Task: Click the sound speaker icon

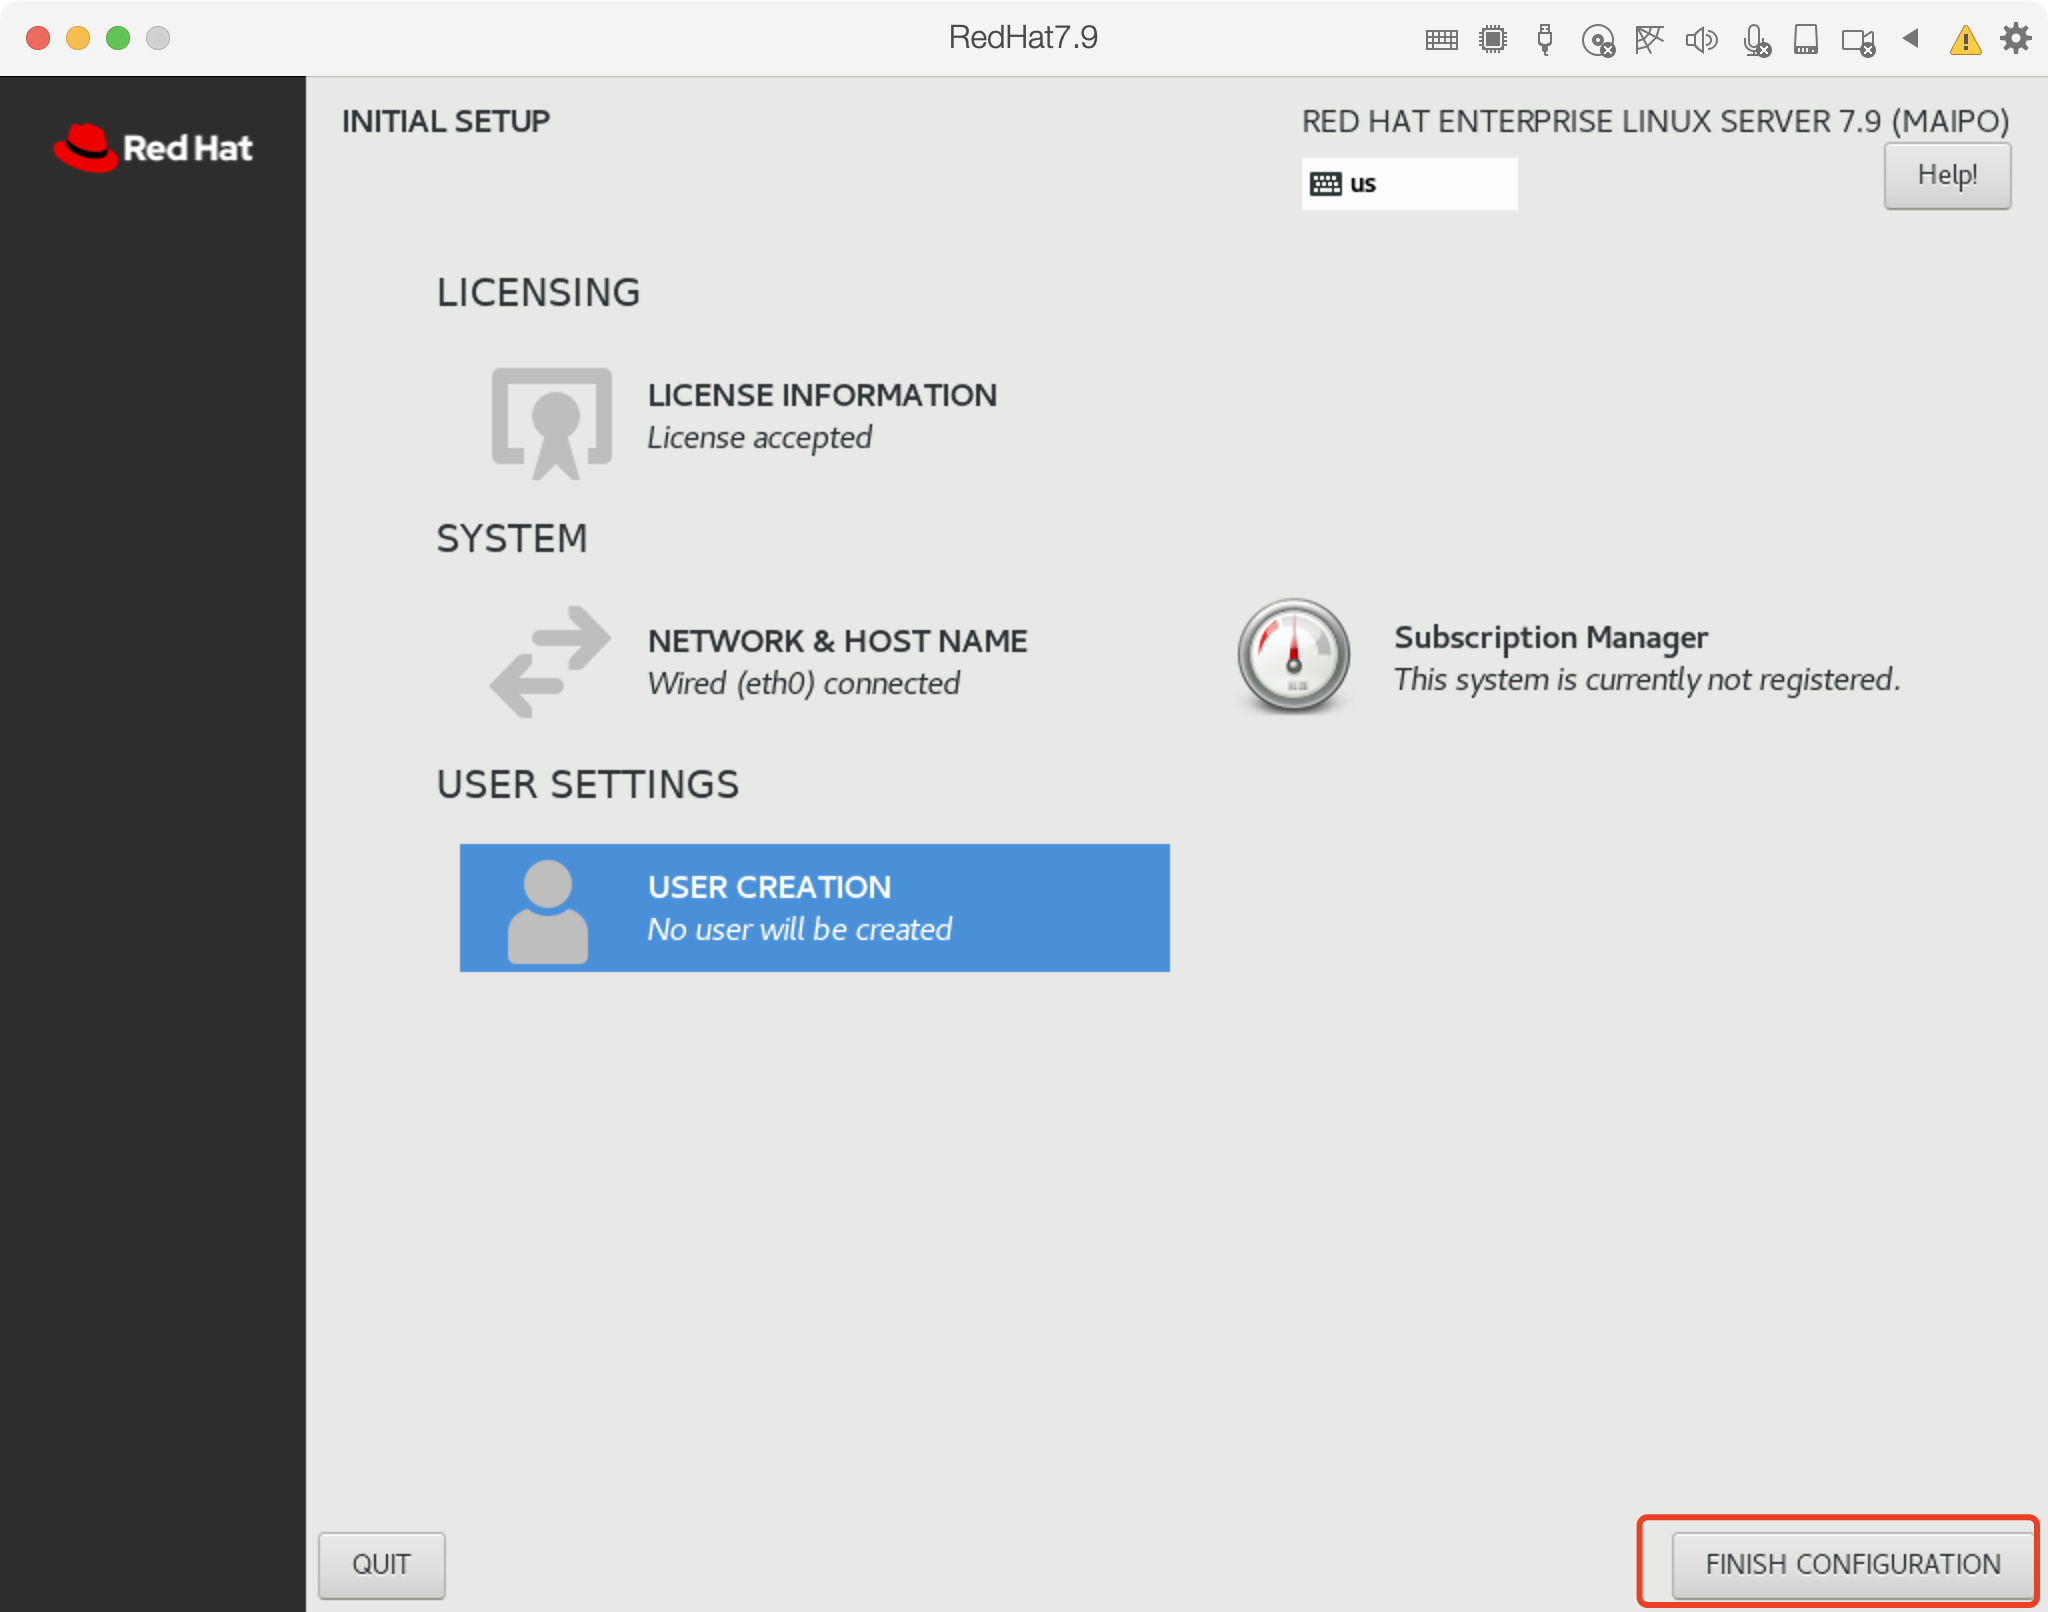Action: (x=1701, y=40)
